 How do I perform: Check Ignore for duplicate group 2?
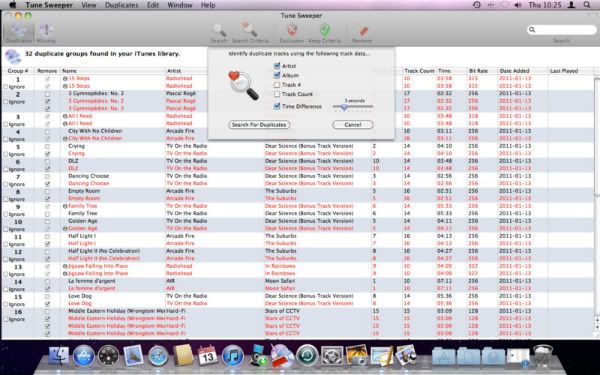[x=6, y=102]
